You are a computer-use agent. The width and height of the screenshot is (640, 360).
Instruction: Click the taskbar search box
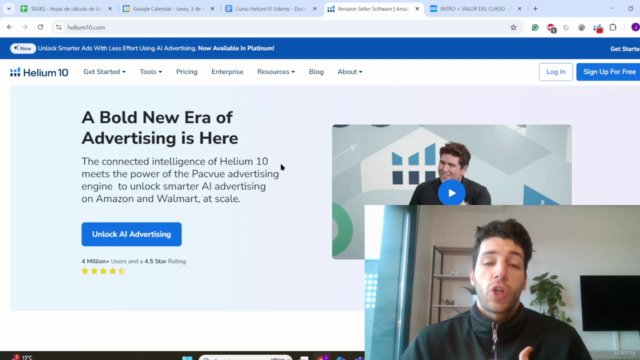coord(245,358)
